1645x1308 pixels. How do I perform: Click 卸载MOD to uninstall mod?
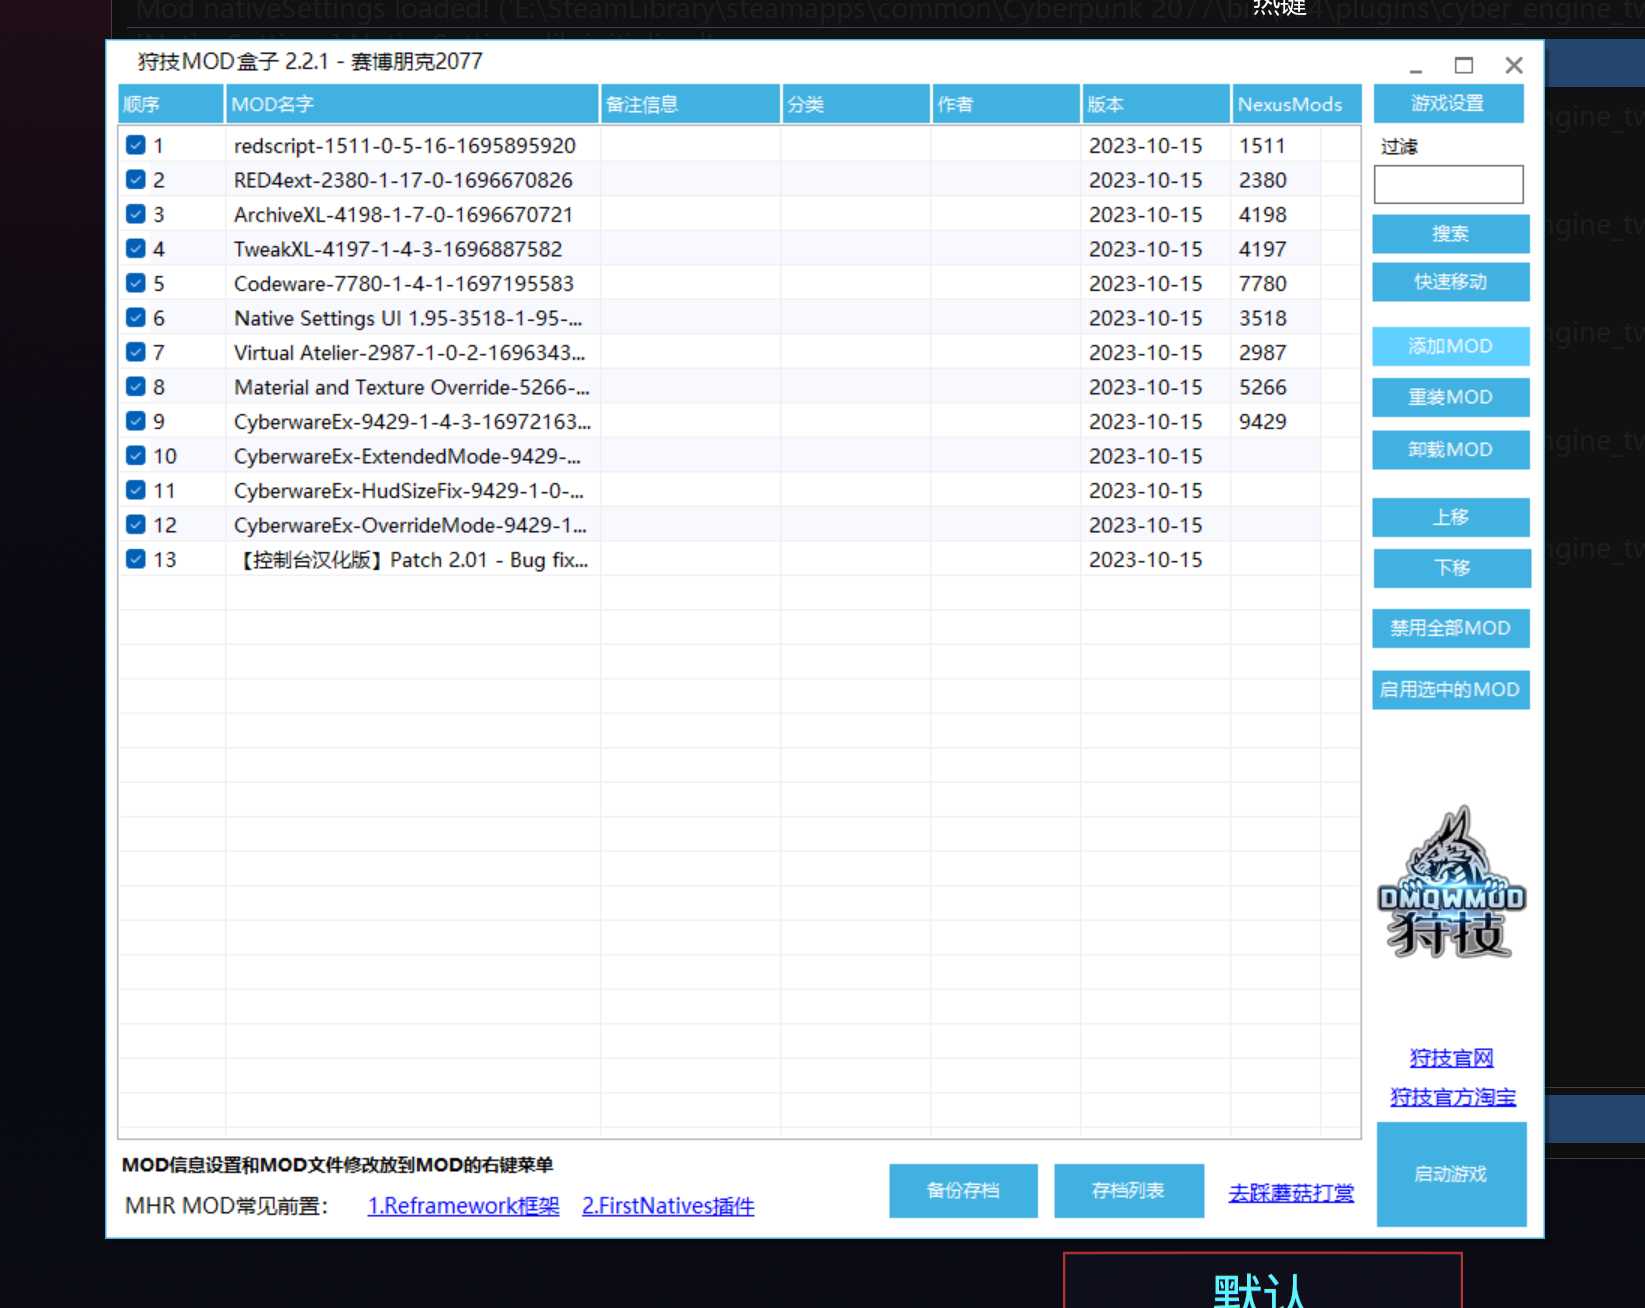(1450, 450)
